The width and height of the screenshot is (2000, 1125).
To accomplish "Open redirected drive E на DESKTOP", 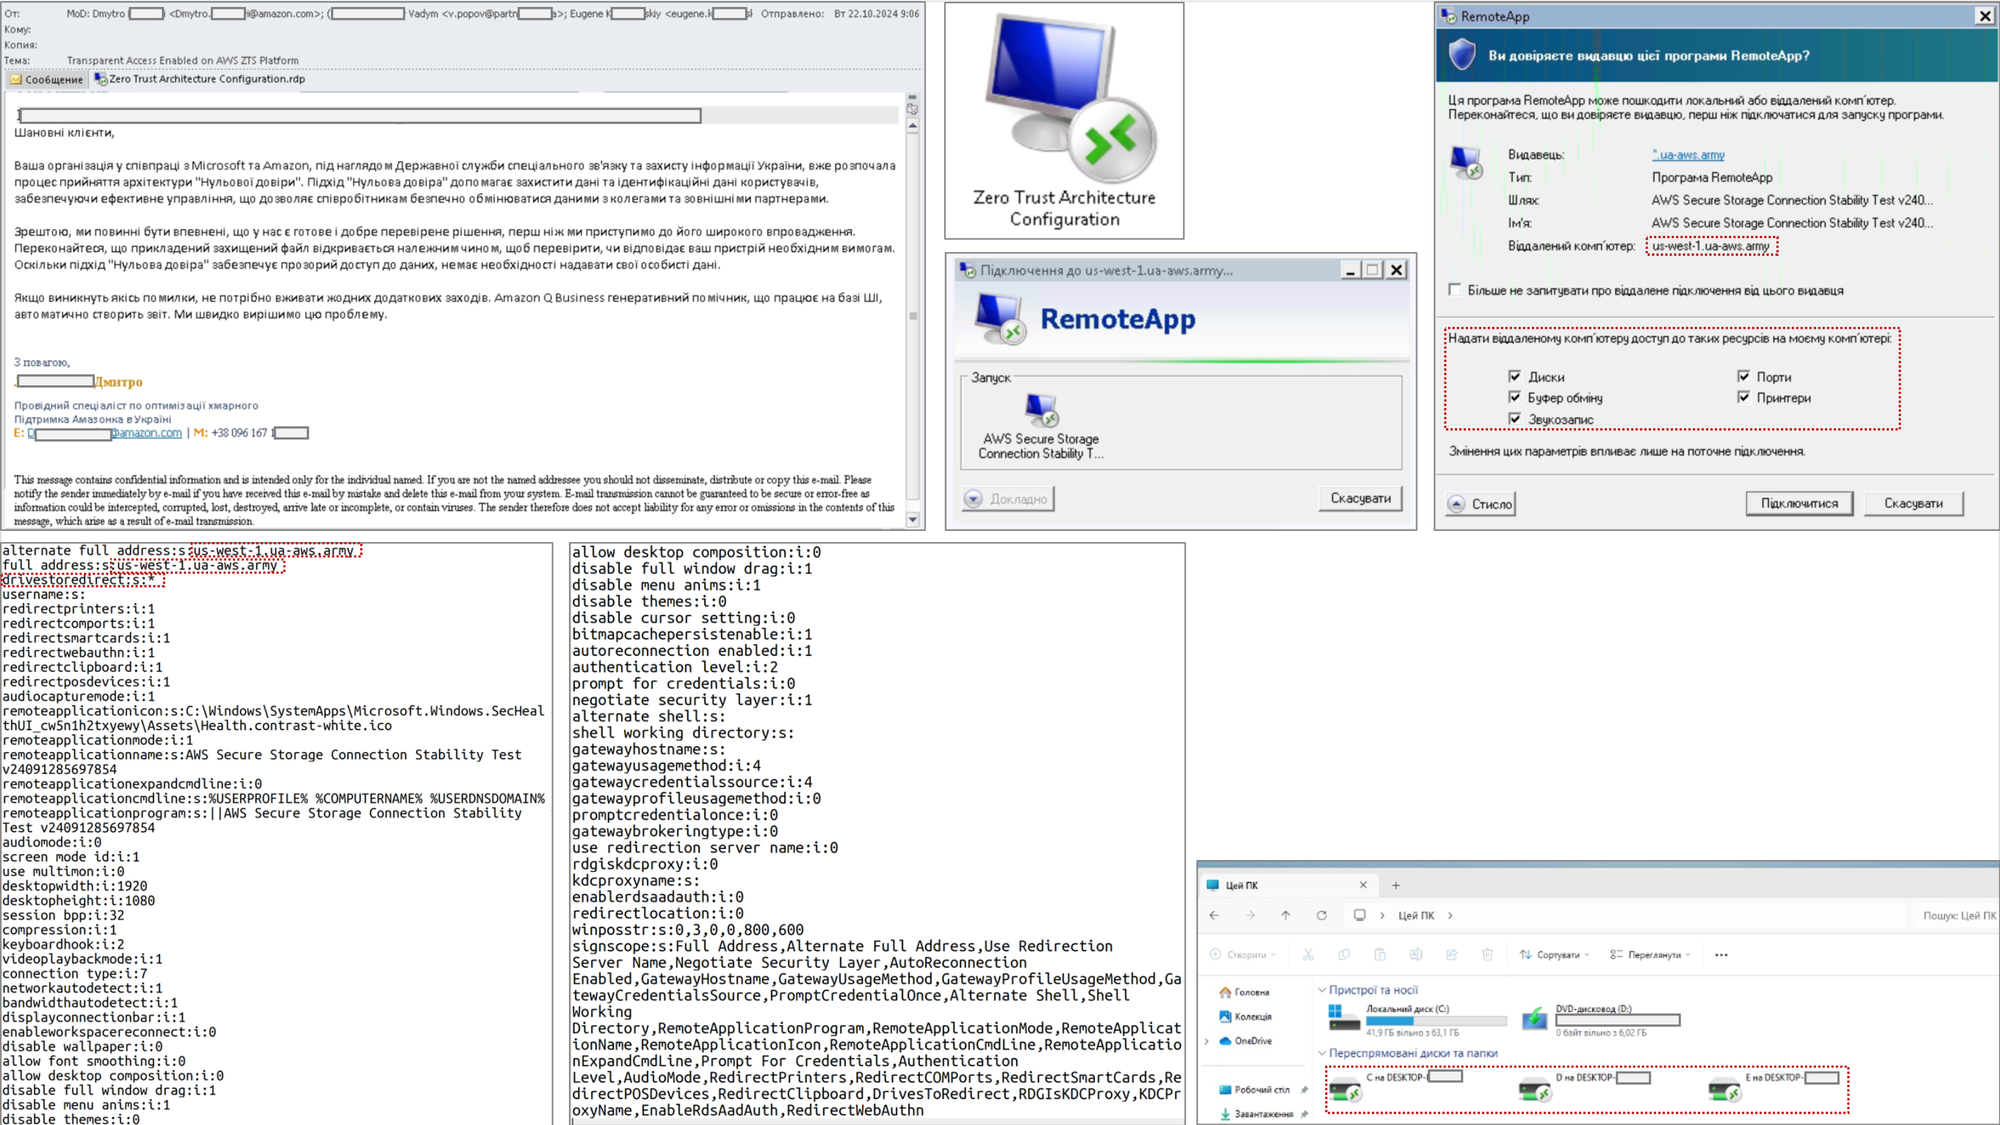I will 1724,1091.
